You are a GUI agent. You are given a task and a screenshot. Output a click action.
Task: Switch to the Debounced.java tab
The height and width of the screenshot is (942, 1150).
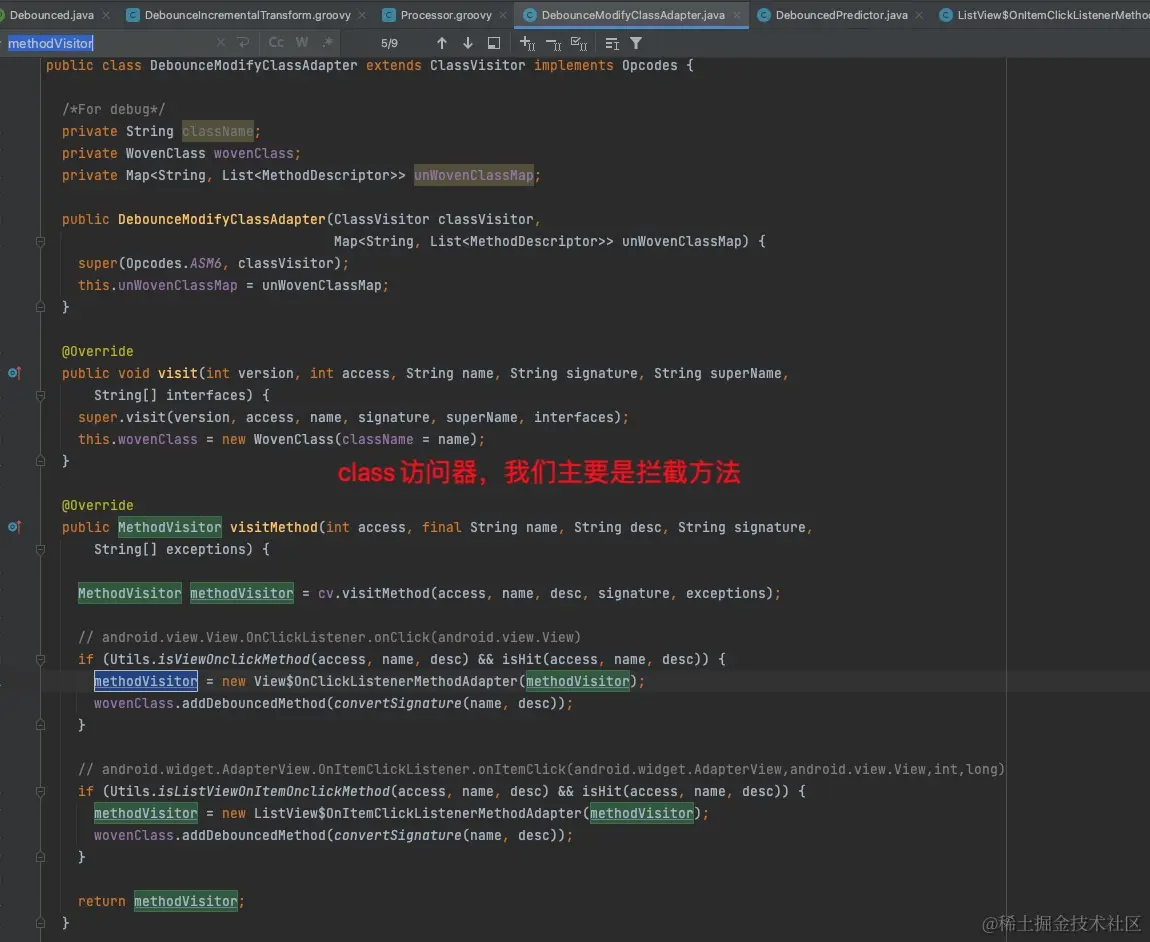point(51,15)
